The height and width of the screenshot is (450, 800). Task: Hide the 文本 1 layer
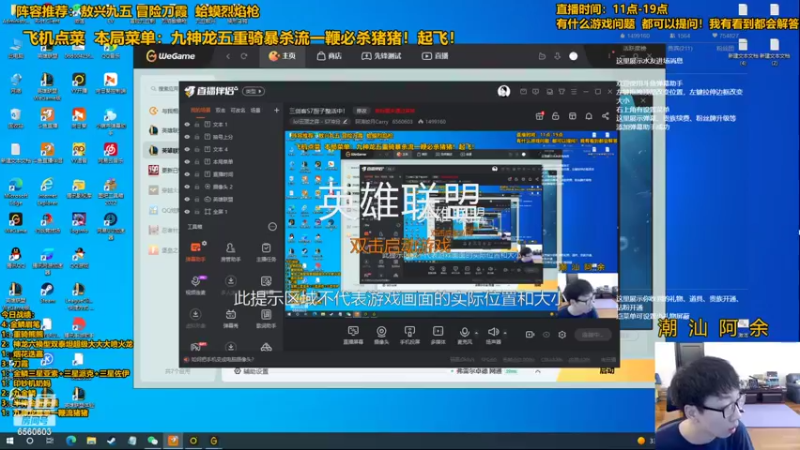[187, 124]
